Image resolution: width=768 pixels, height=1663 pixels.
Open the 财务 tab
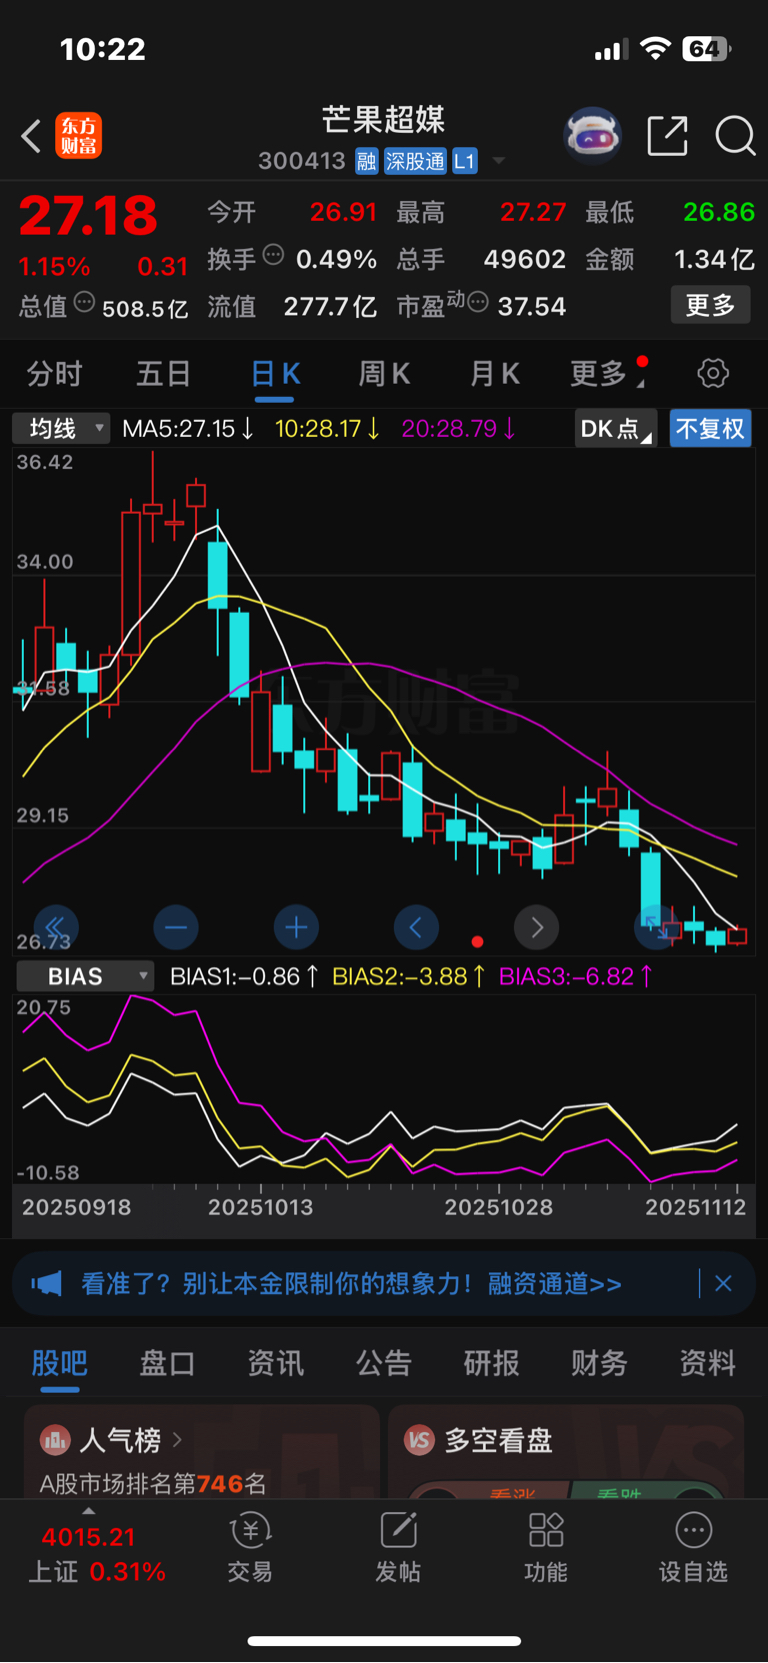(x=599, y=1363)
